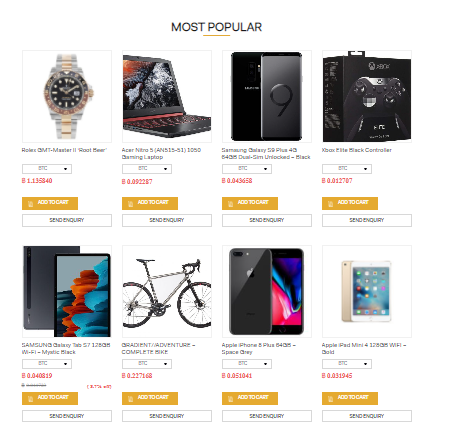Expand currency selector under Xbox Elite Controller
This screenshot has width=459, height=444.
[x=347, y=169]
